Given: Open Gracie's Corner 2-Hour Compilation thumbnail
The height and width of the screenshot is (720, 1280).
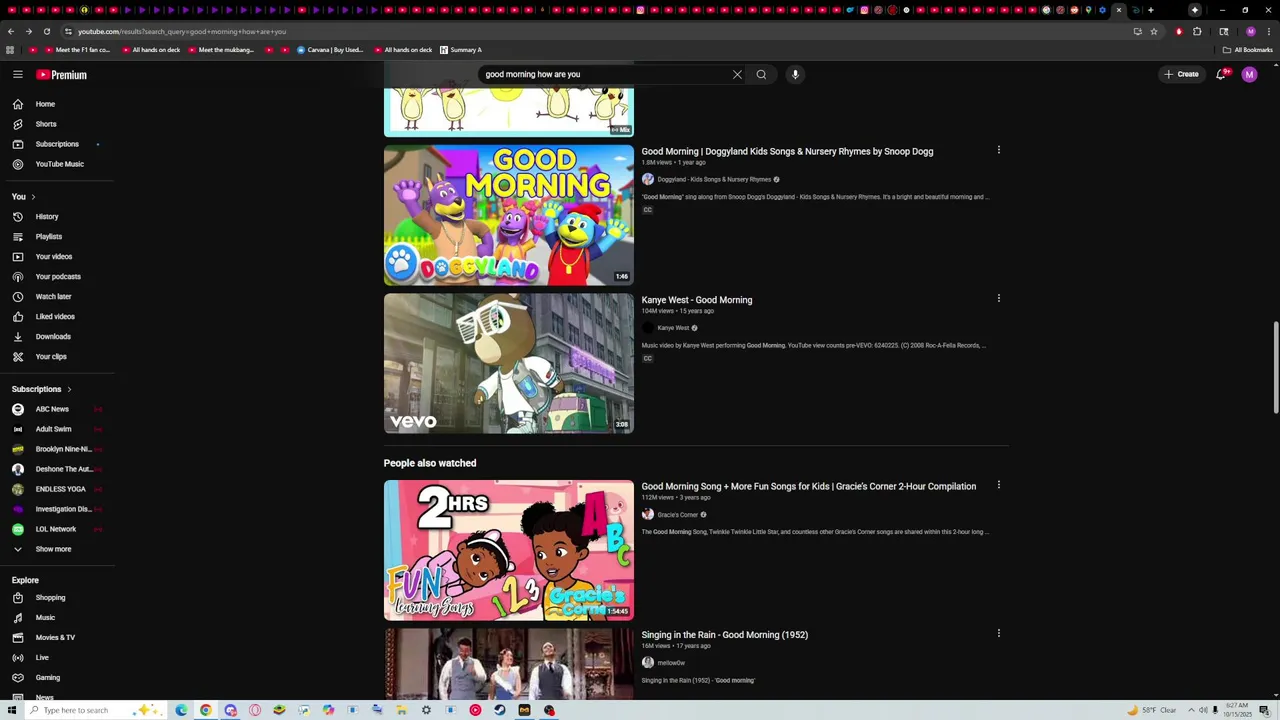Looking at the screenshot, I should click(x=509, y=550).
